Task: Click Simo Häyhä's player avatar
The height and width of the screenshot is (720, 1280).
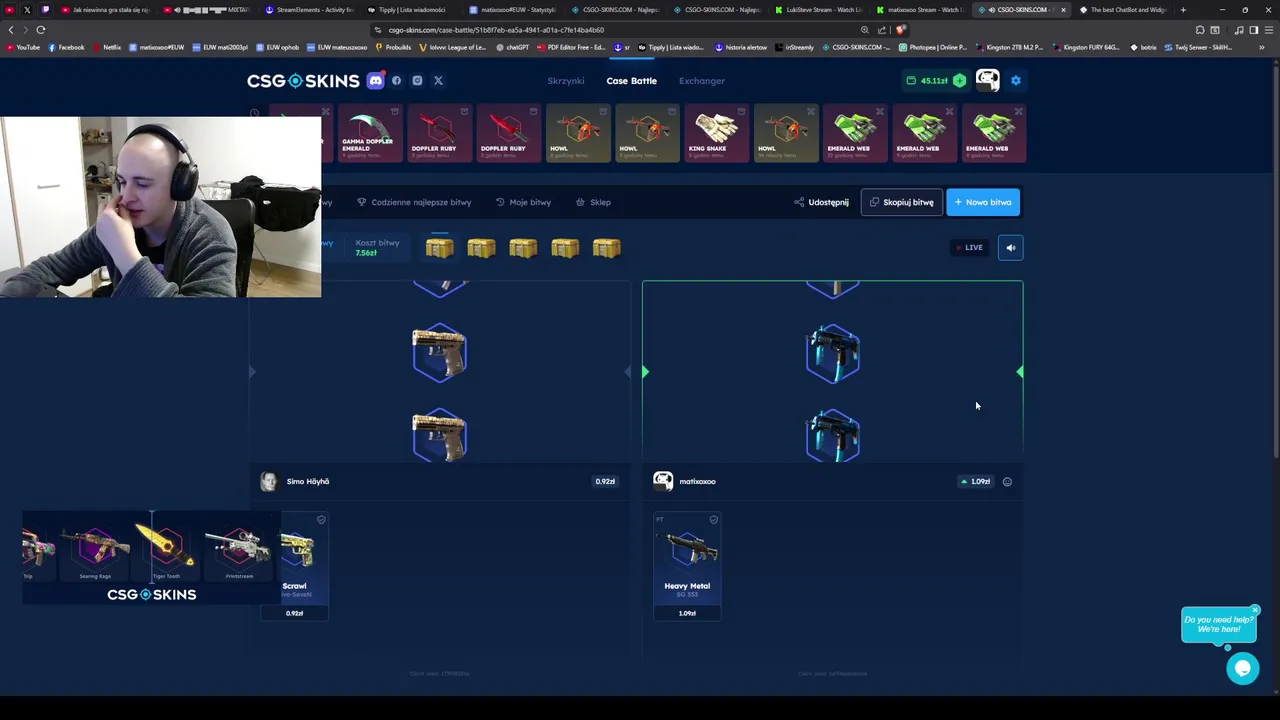Action: 268,482
